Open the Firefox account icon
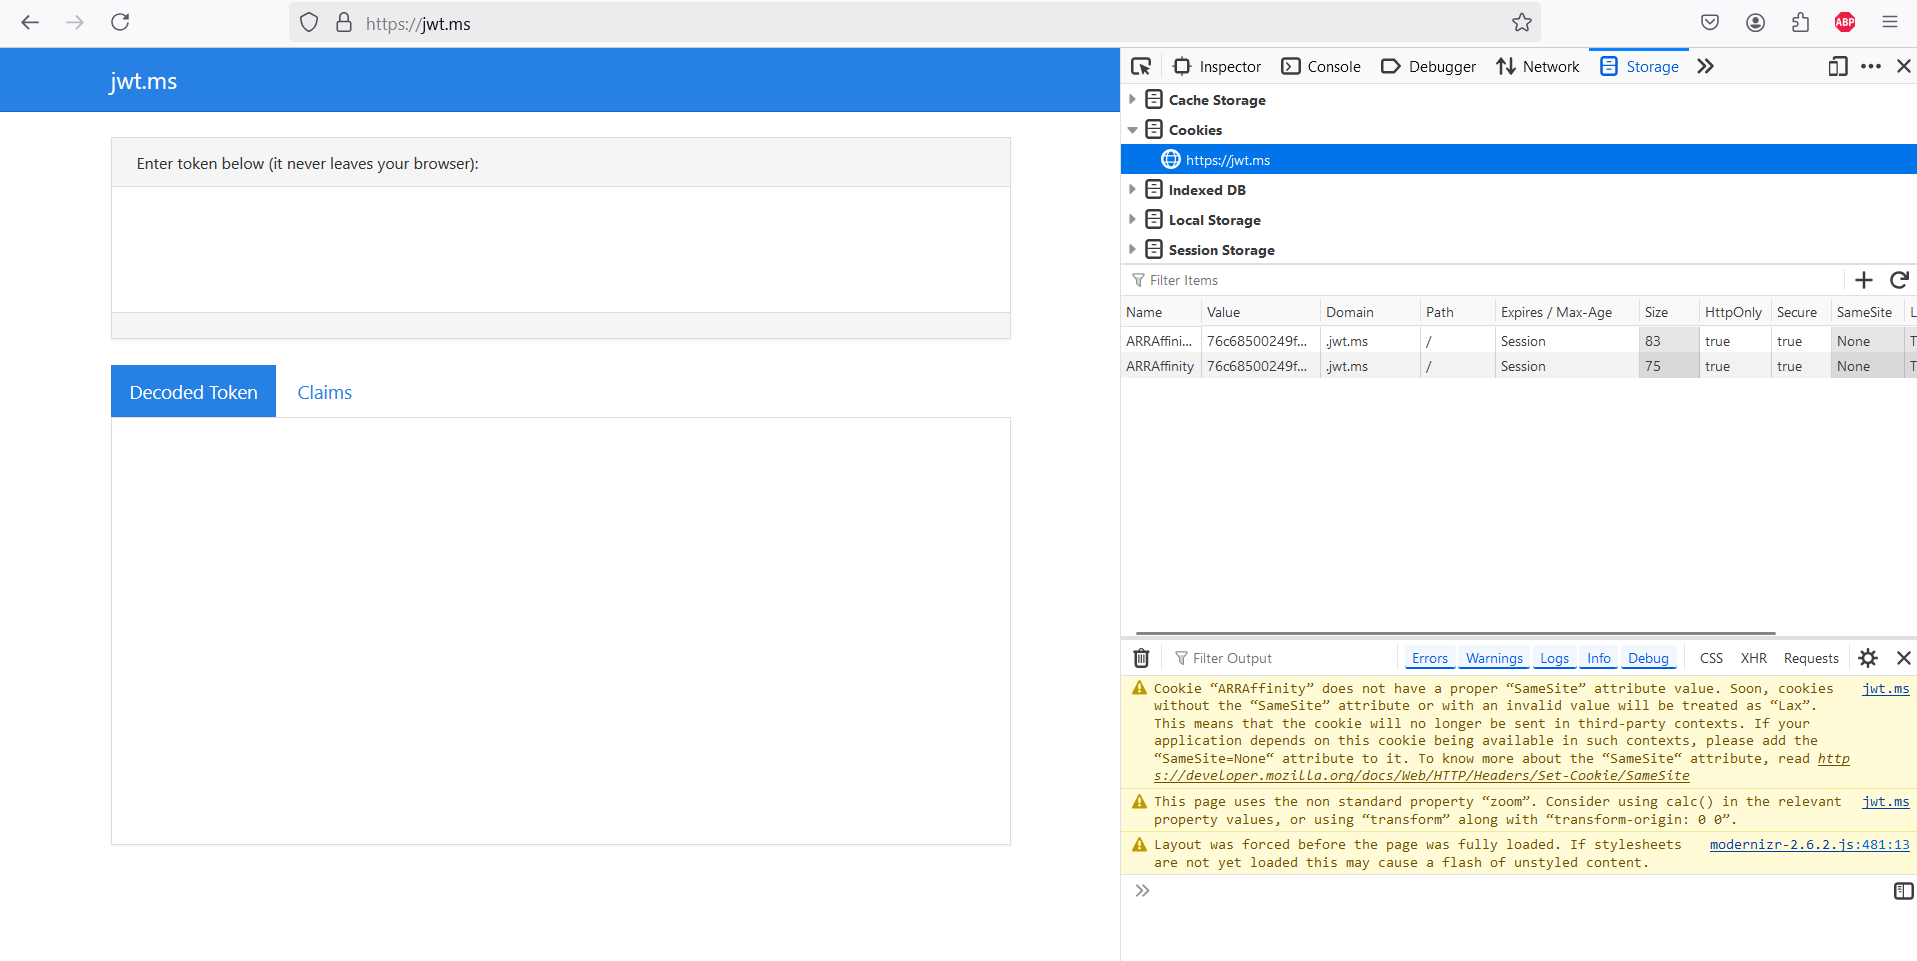This screenshot has width=1917, height=961. 1755,22
